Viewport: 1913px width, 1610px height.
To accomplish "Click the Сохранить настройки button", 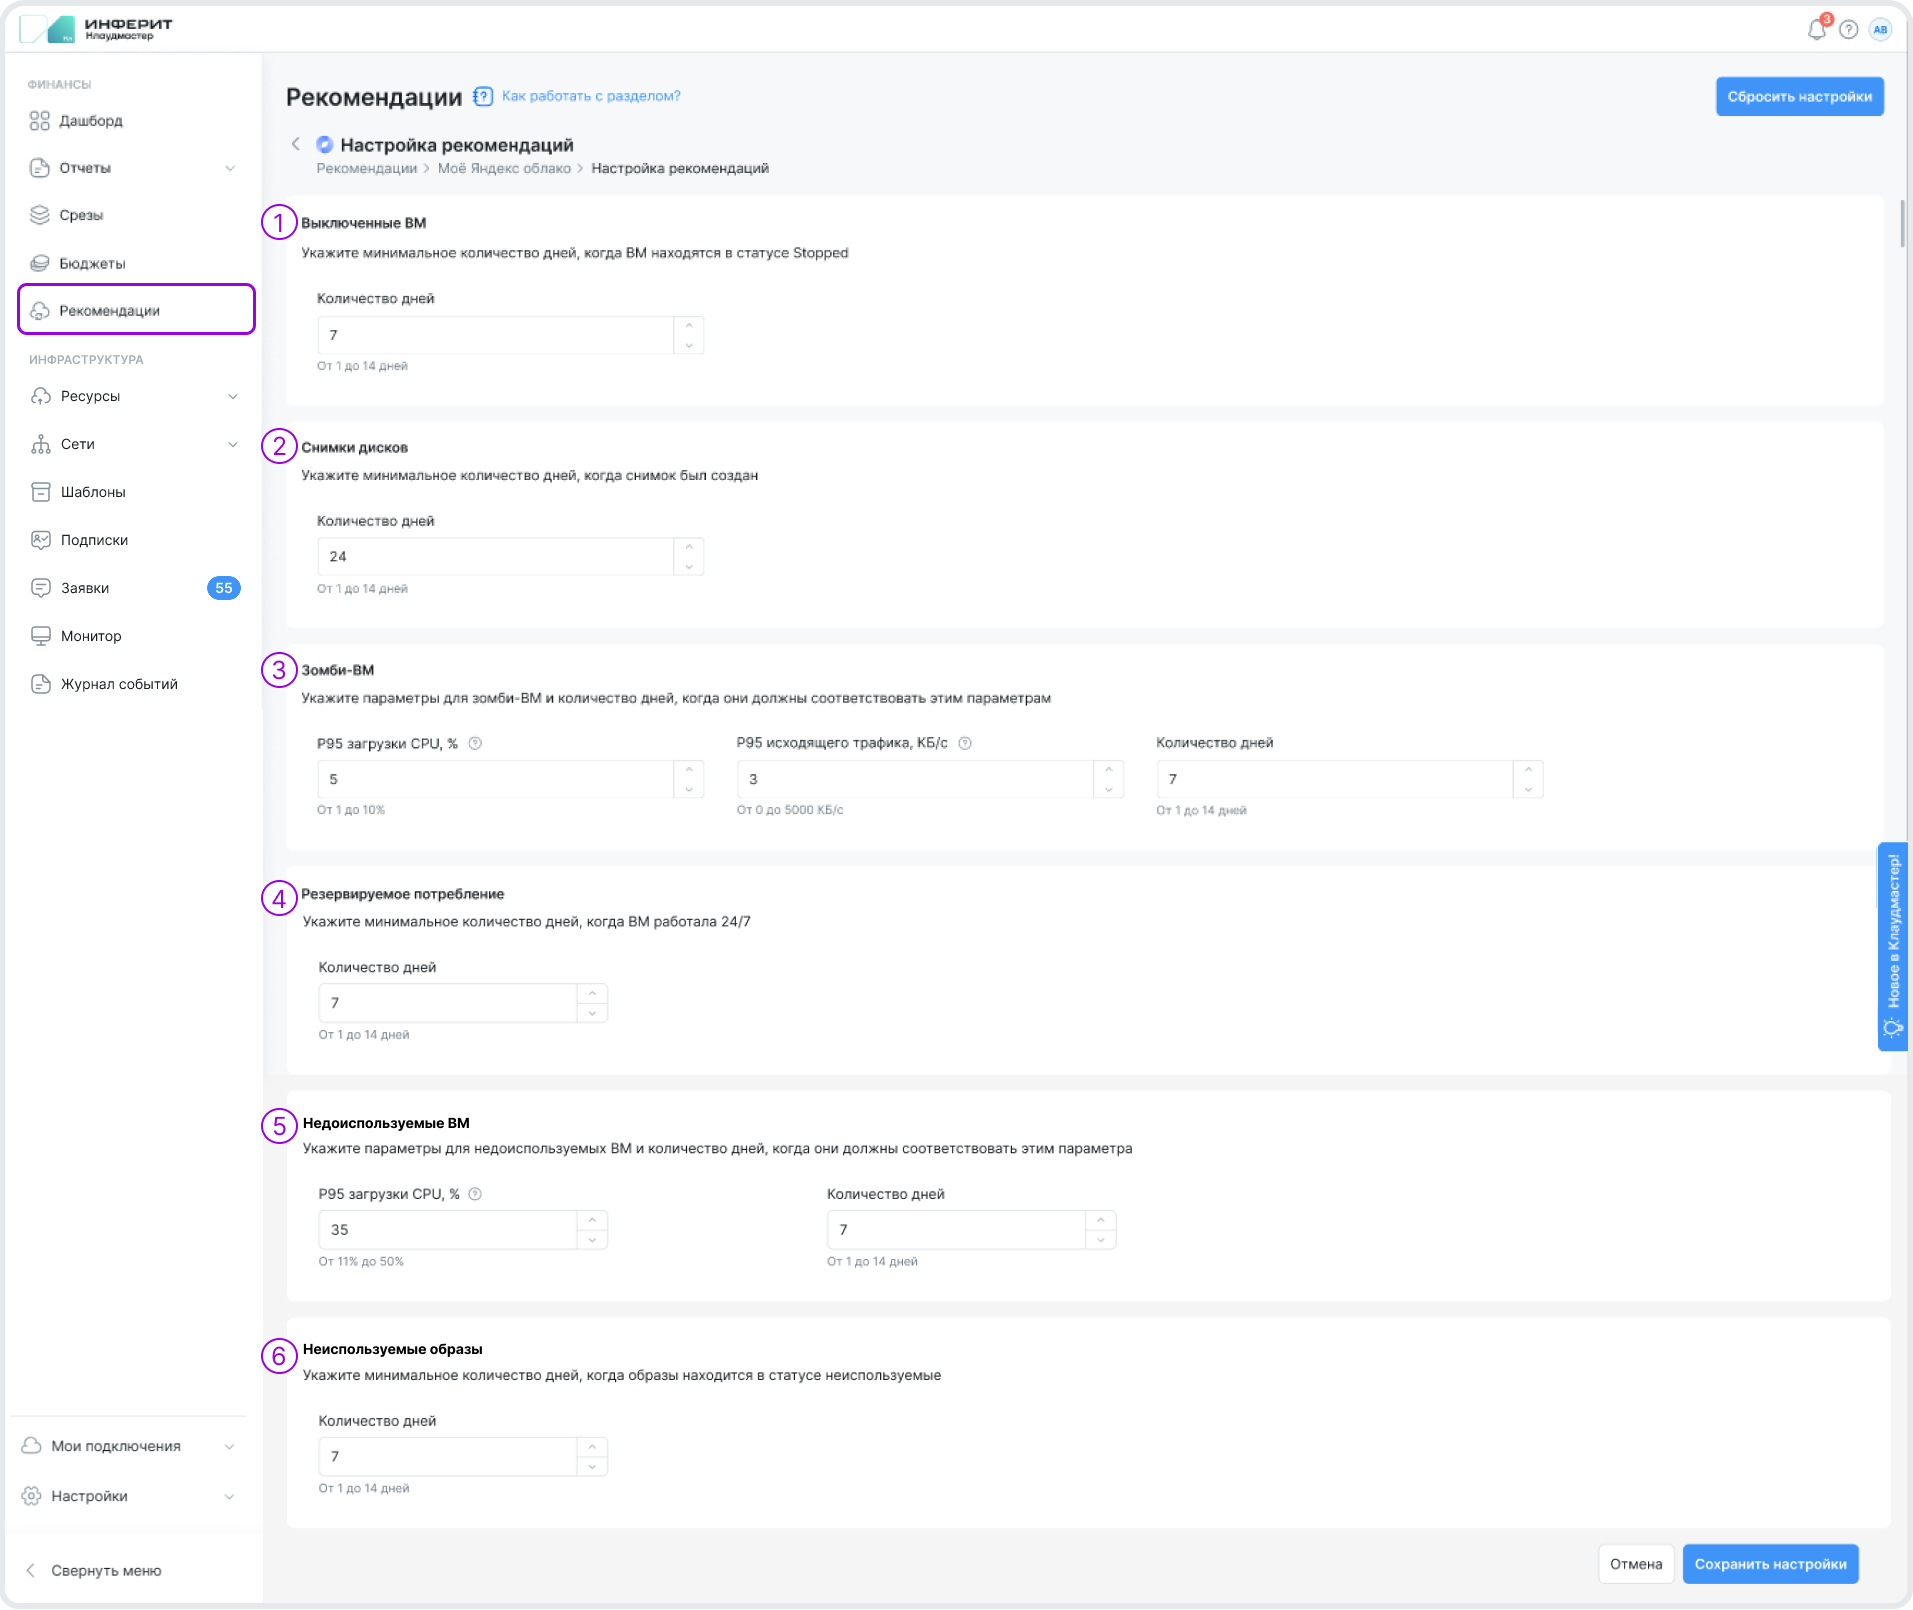I will [x=1769, y=1564].
